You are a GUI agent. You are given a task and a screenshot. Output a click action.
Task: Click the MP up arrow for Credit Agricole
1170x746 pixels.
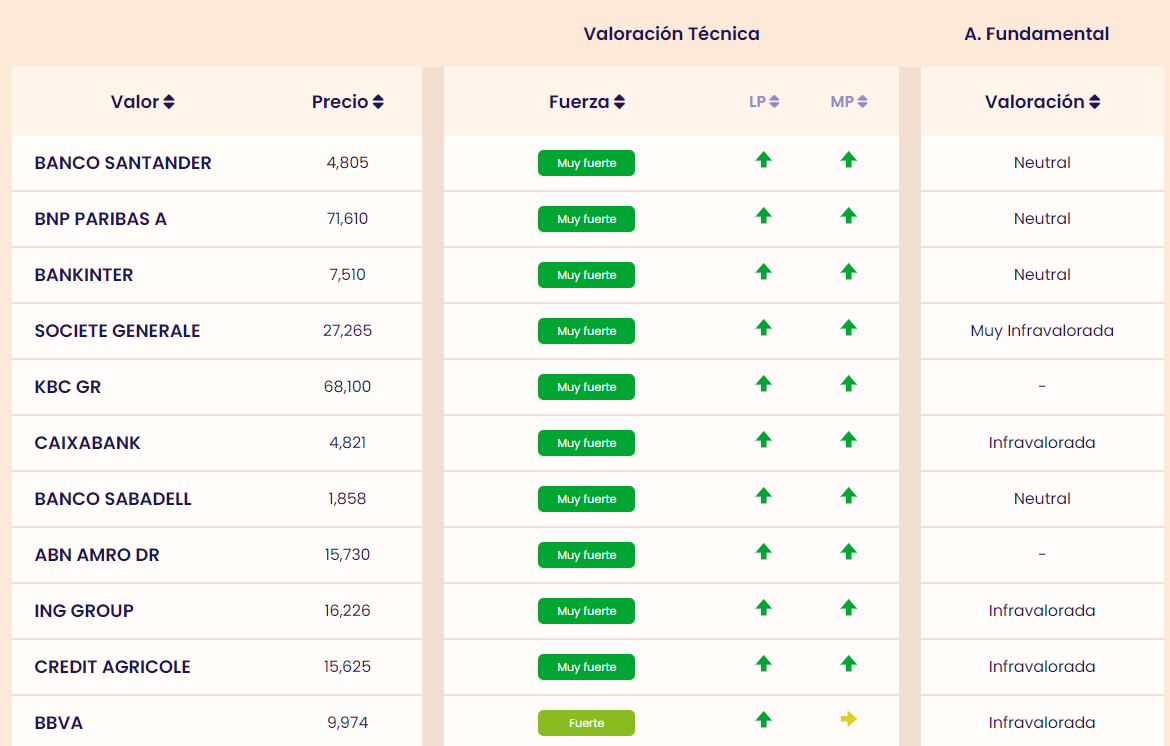849,663
